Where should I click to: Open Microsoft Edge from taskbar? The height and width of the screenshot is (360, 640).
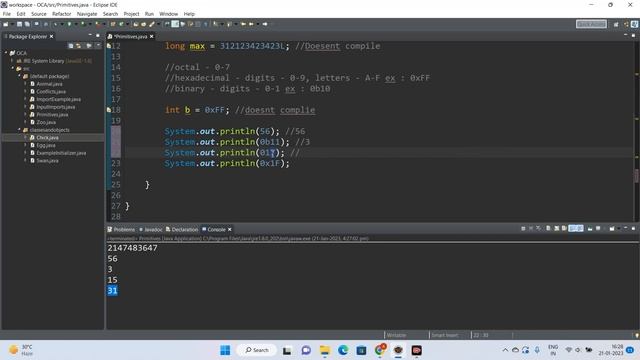(x=343, y=350)
